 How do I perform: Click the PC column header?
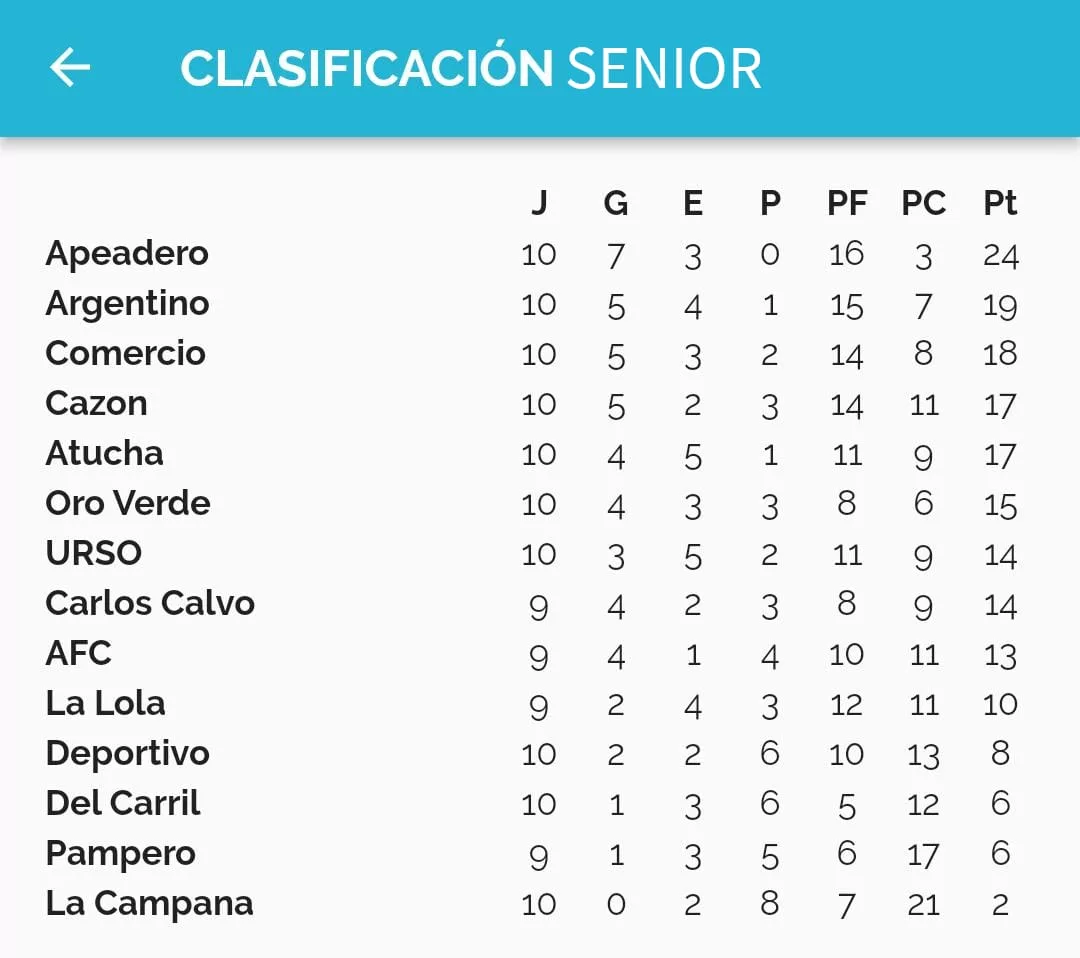click(x=923, y=203)
